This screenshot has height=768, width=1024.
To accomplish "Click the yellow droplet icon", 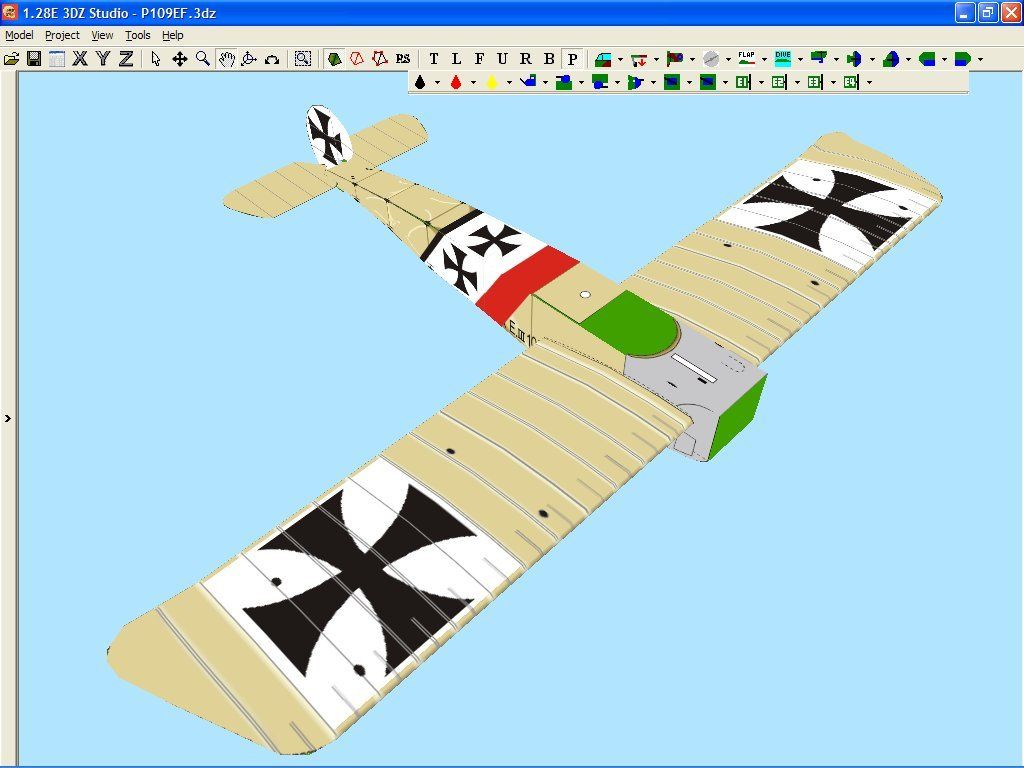I will click(x=492, y=82).
